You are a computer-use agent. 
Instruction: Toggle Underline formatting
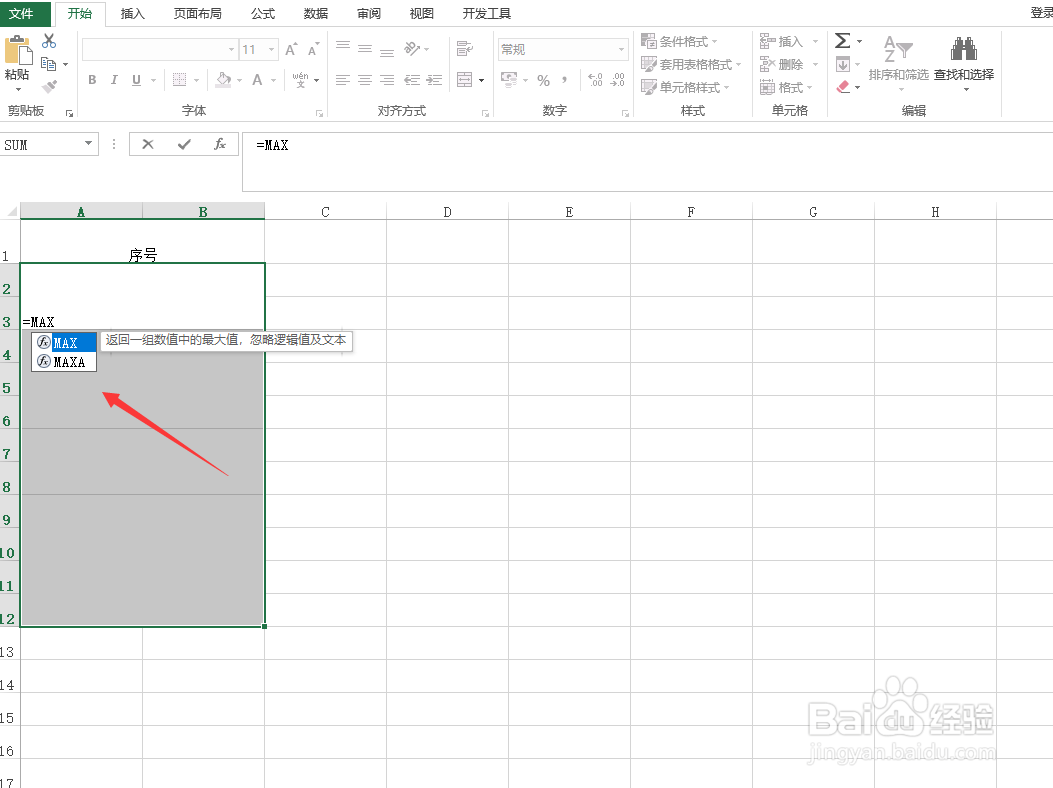136,80
